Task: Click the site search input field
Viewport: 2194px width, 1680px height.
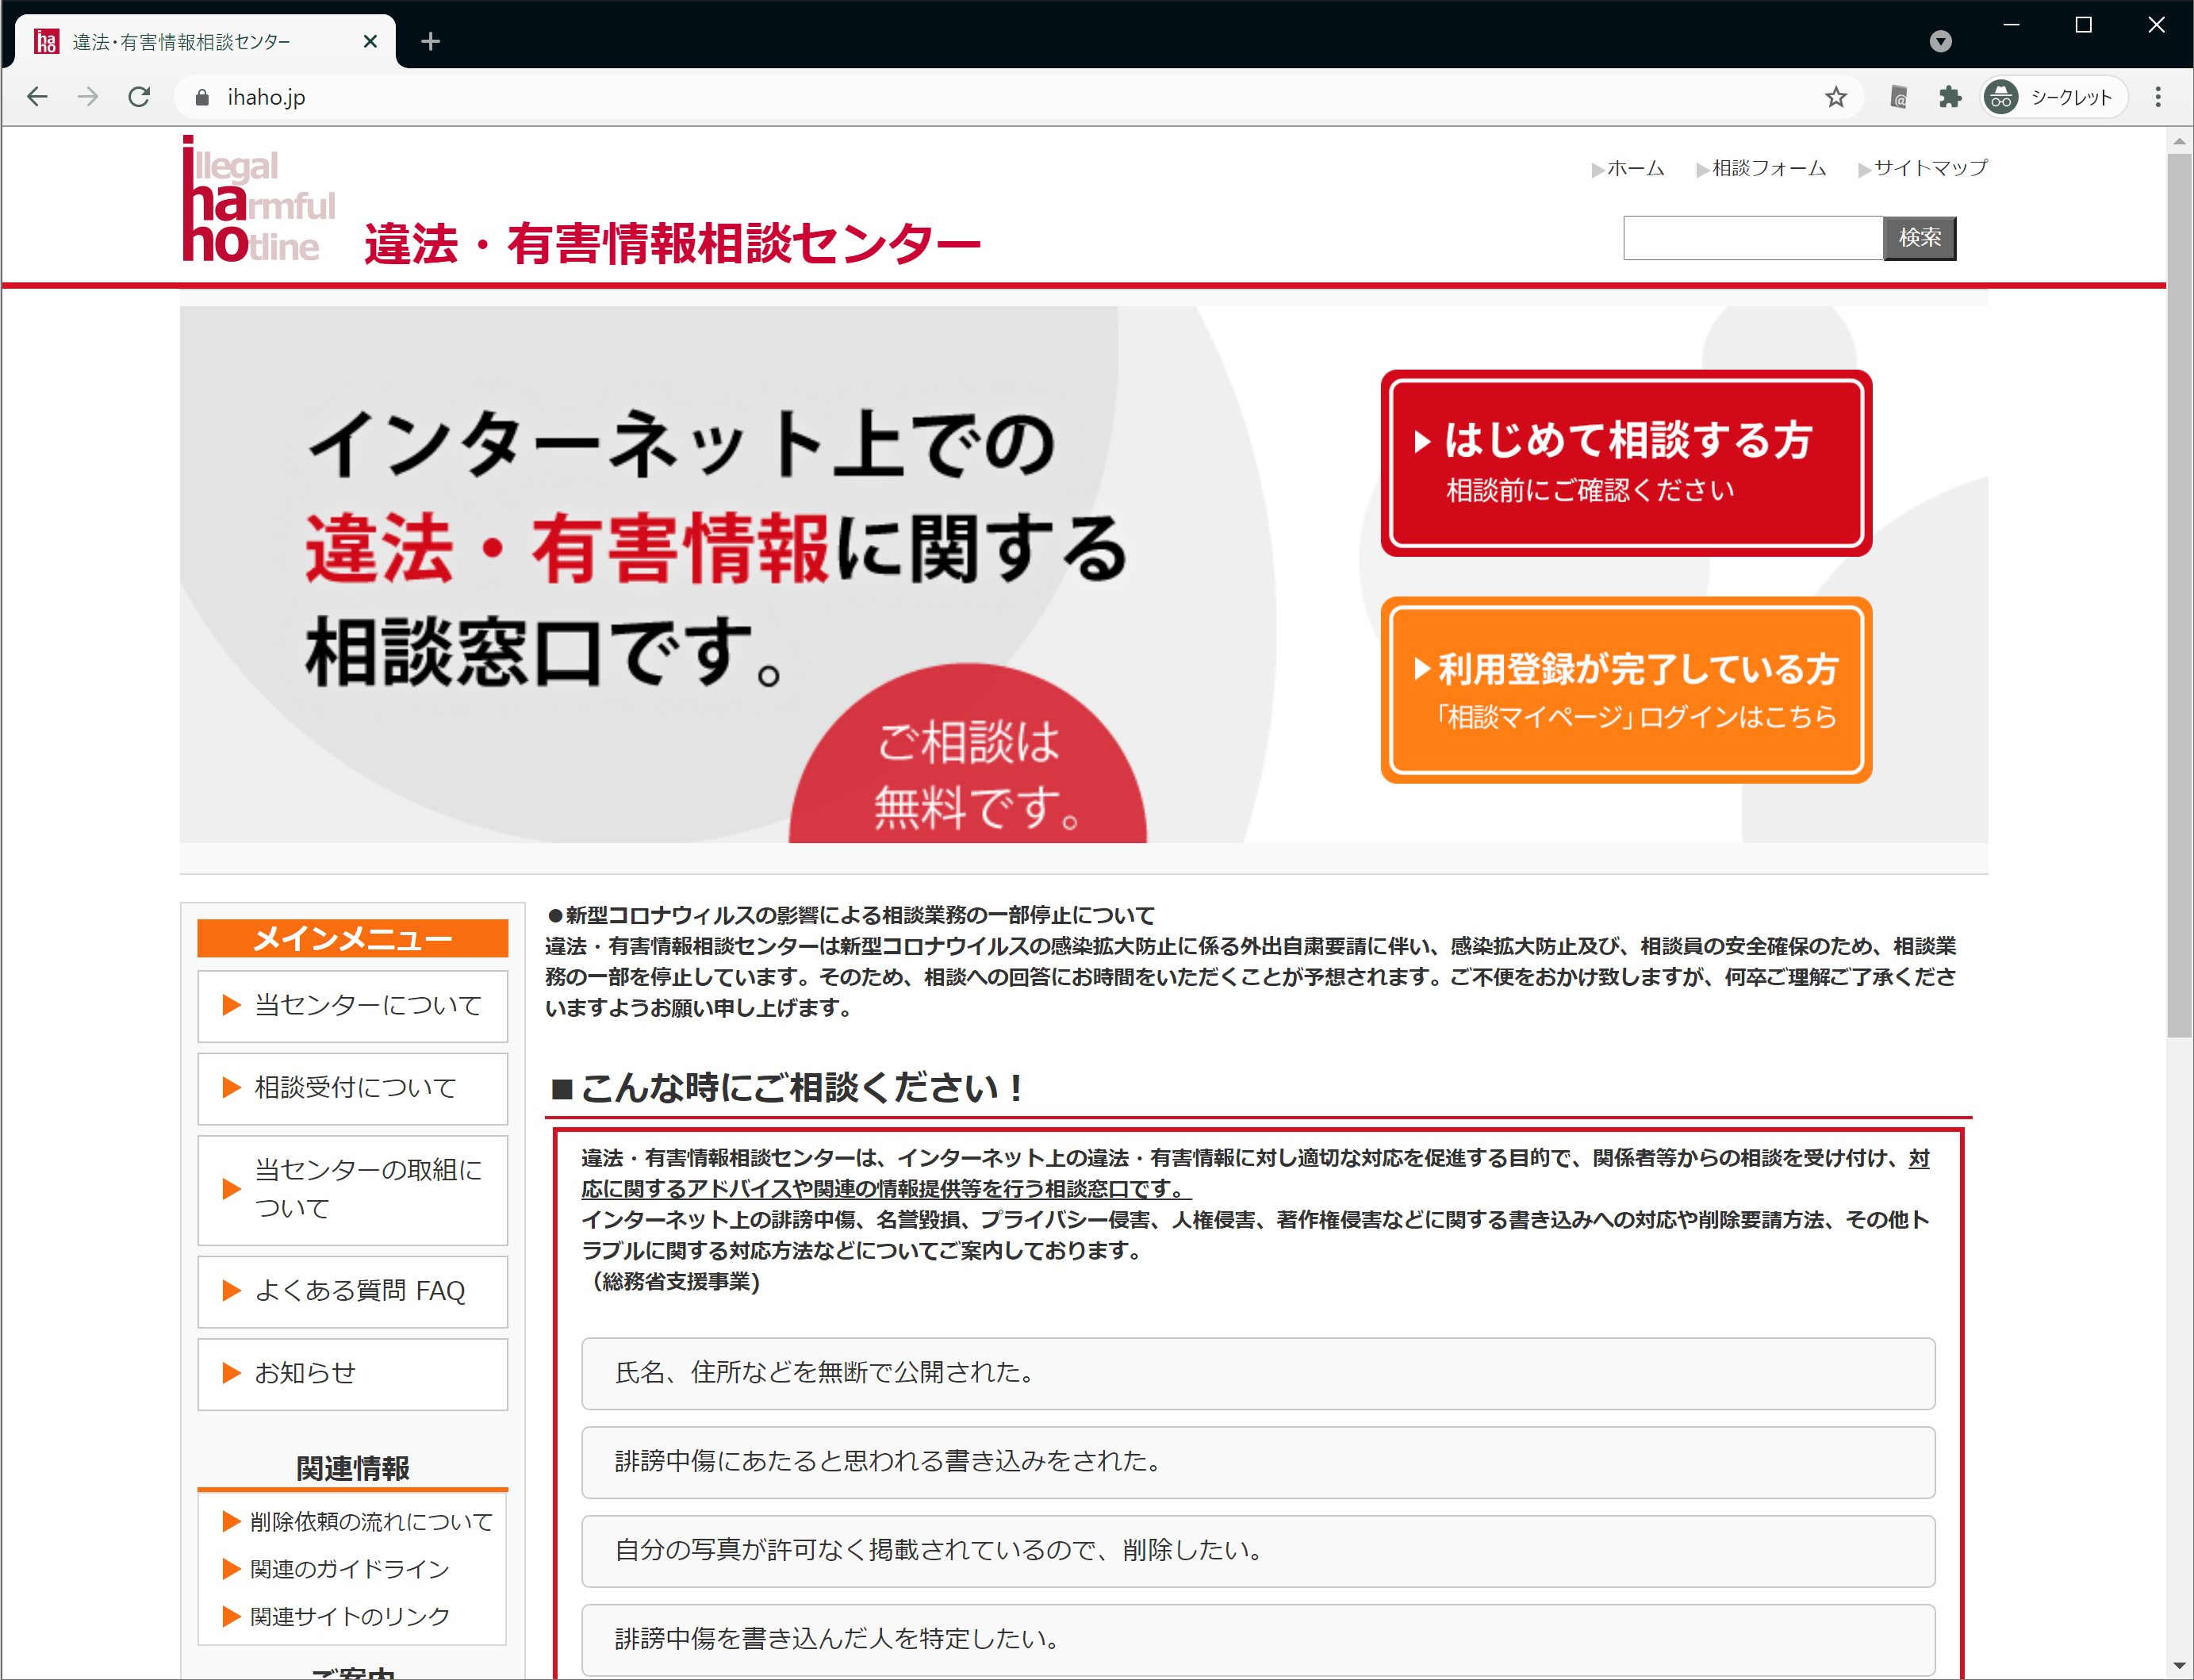Action: 1752,238
